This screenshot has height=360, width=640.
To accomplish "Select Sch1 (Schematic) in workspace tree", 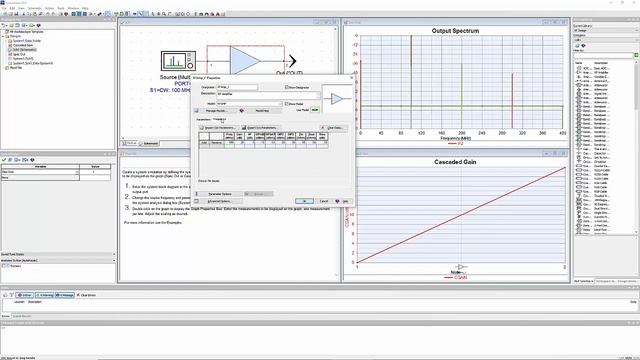I will 24,50.
